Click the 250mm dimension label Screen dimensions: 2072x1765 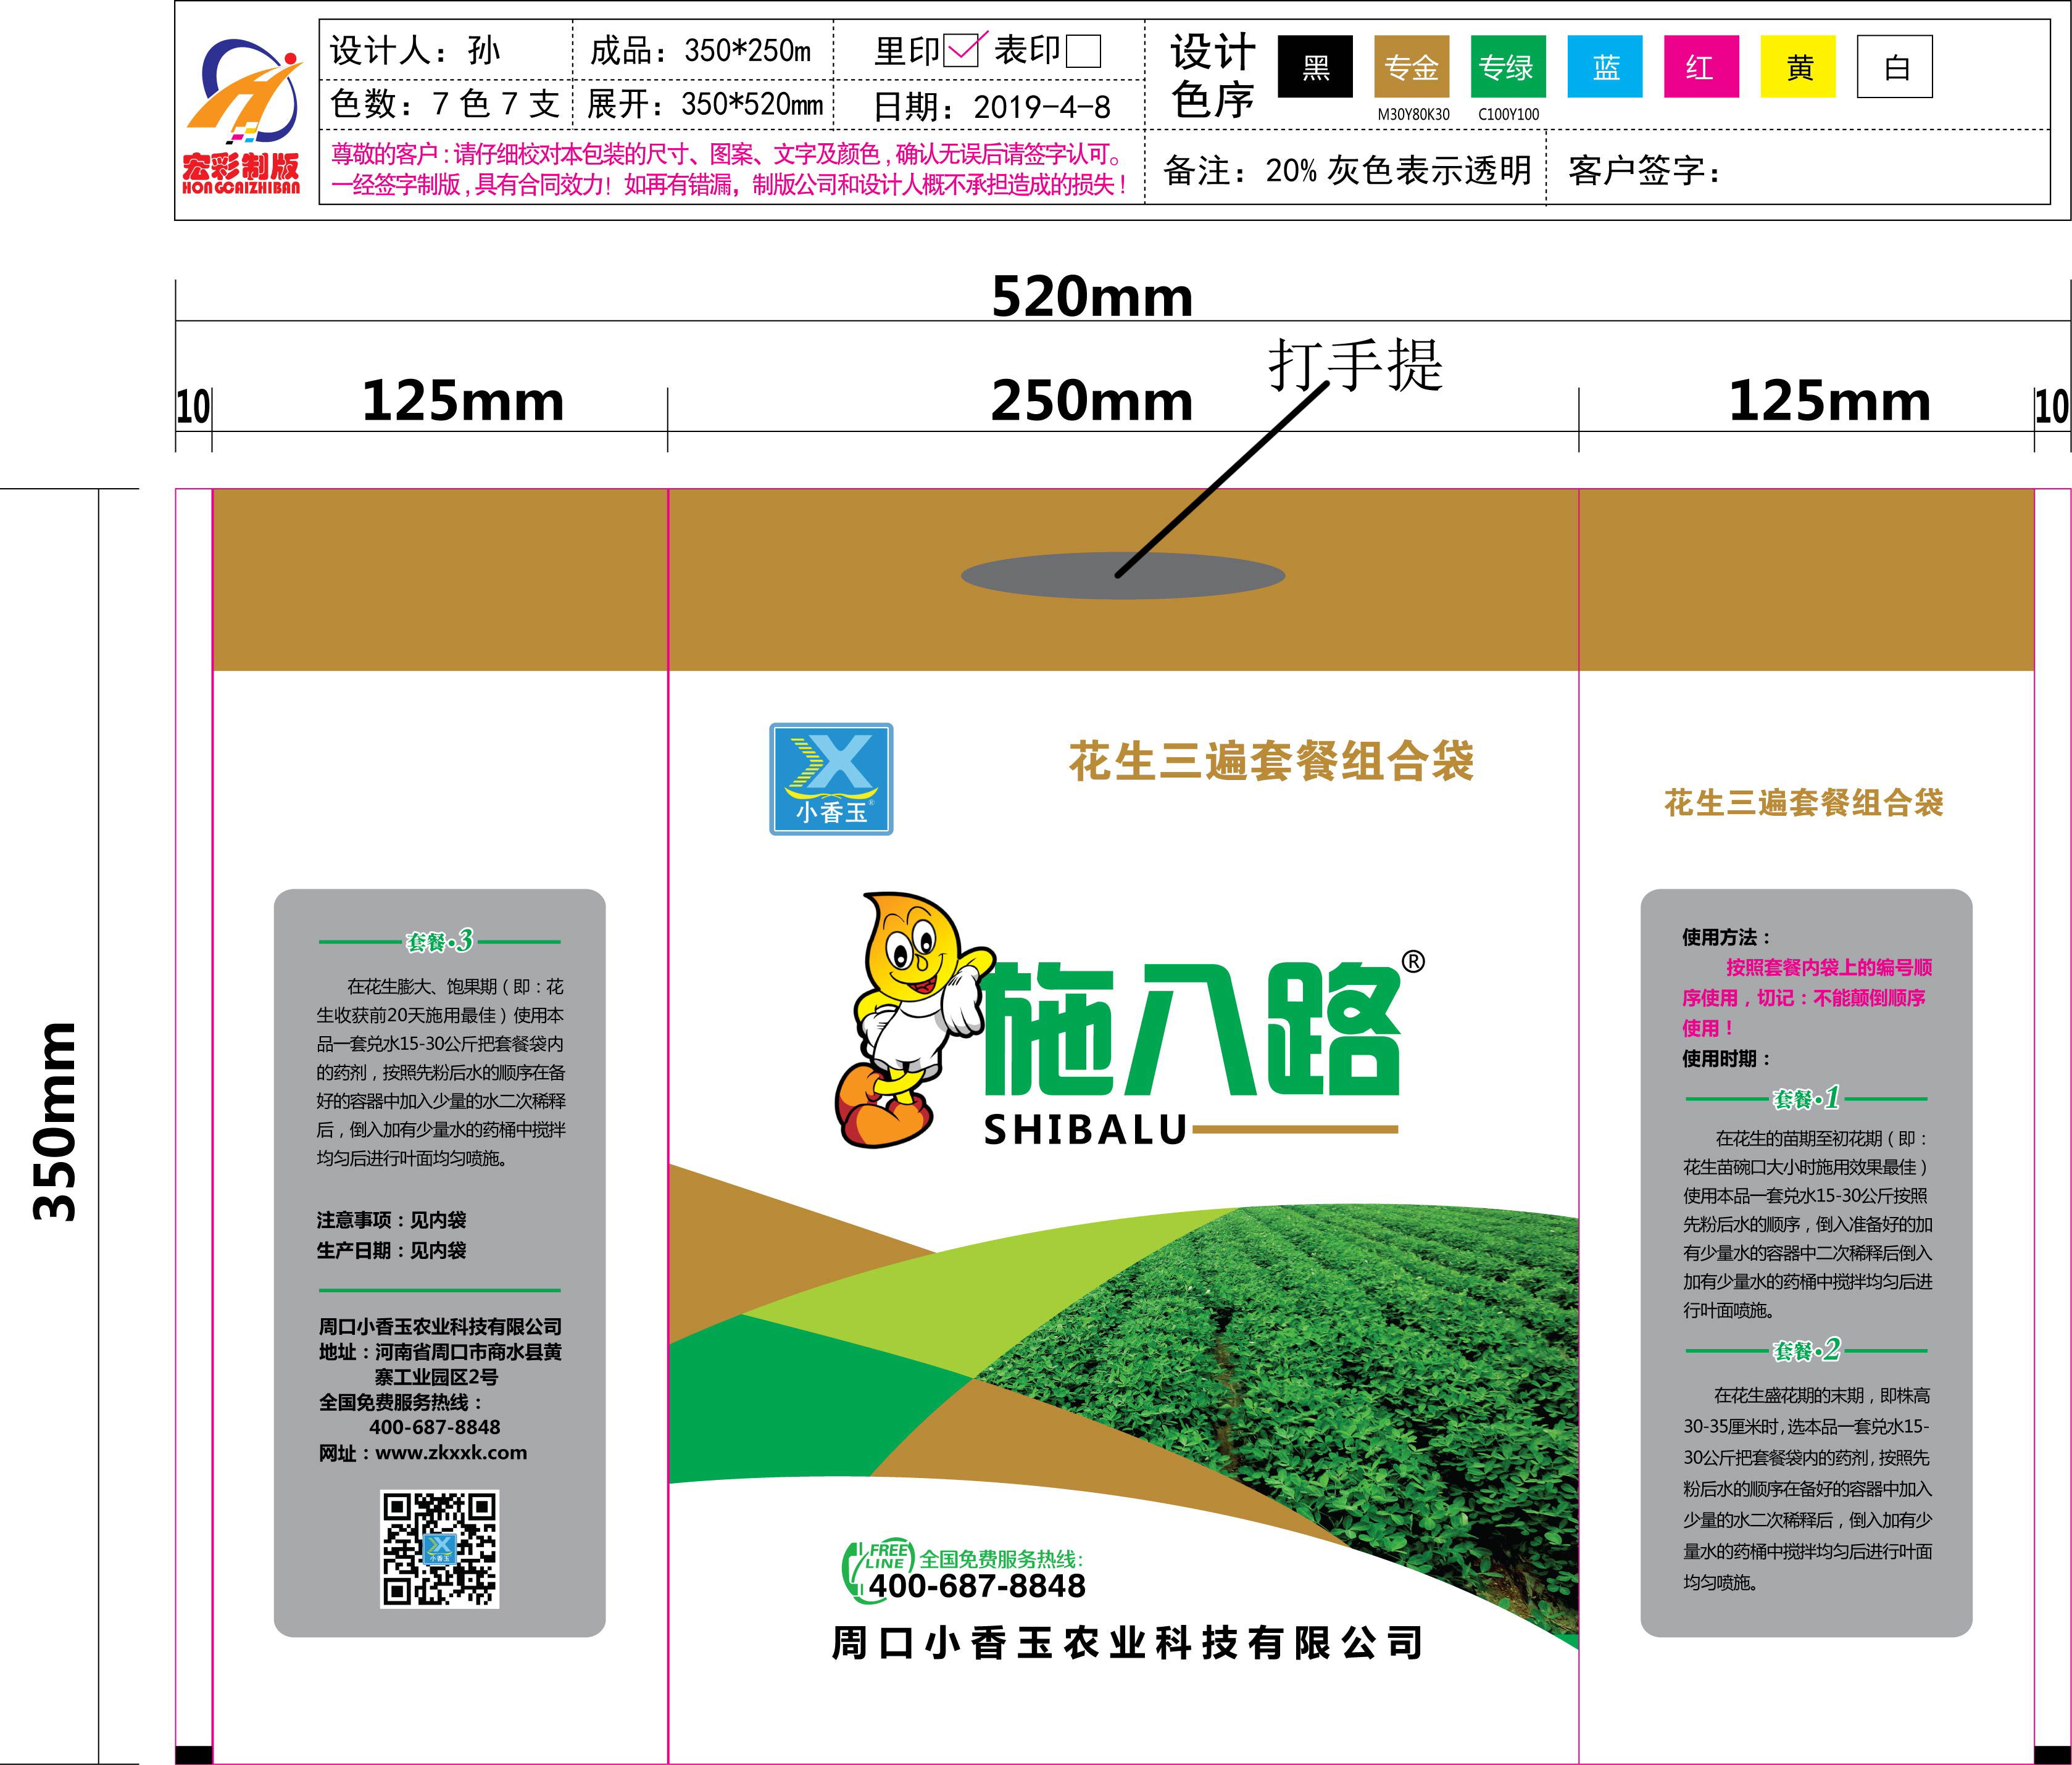1091,401
